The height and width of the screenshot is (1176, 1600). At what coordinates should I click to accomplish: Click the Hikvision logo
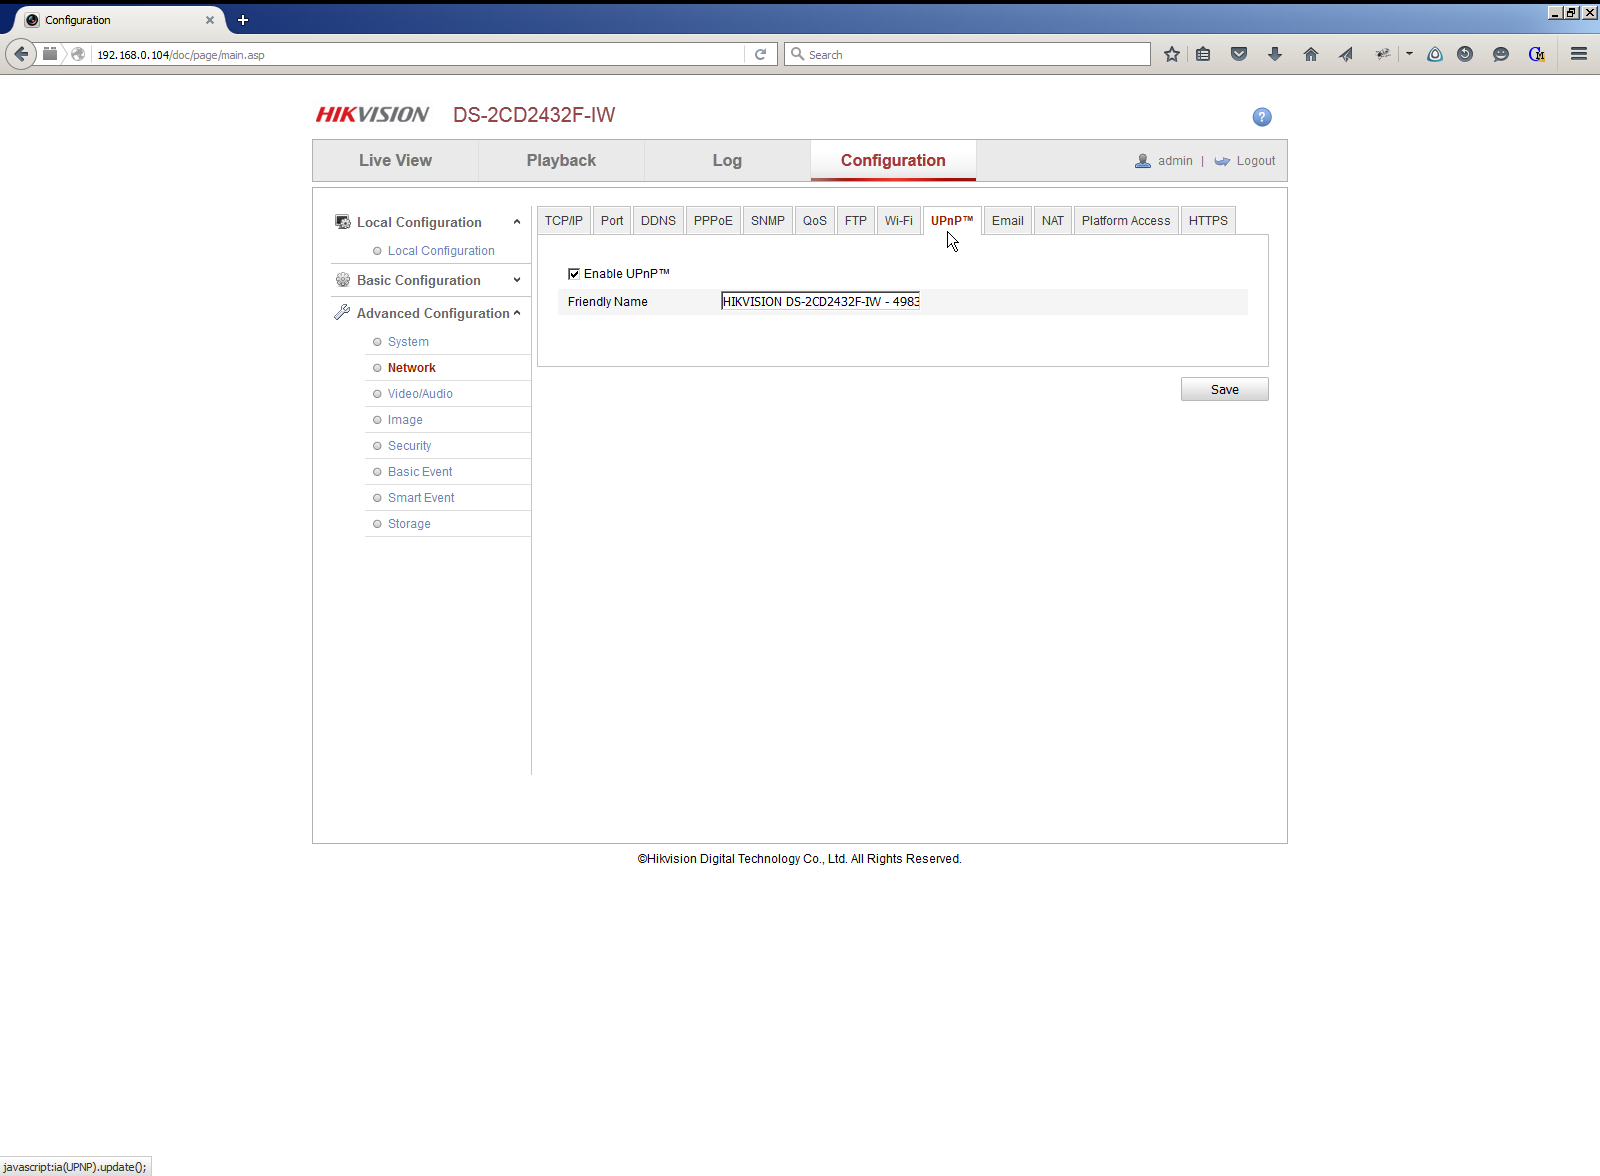pos(372,115)
